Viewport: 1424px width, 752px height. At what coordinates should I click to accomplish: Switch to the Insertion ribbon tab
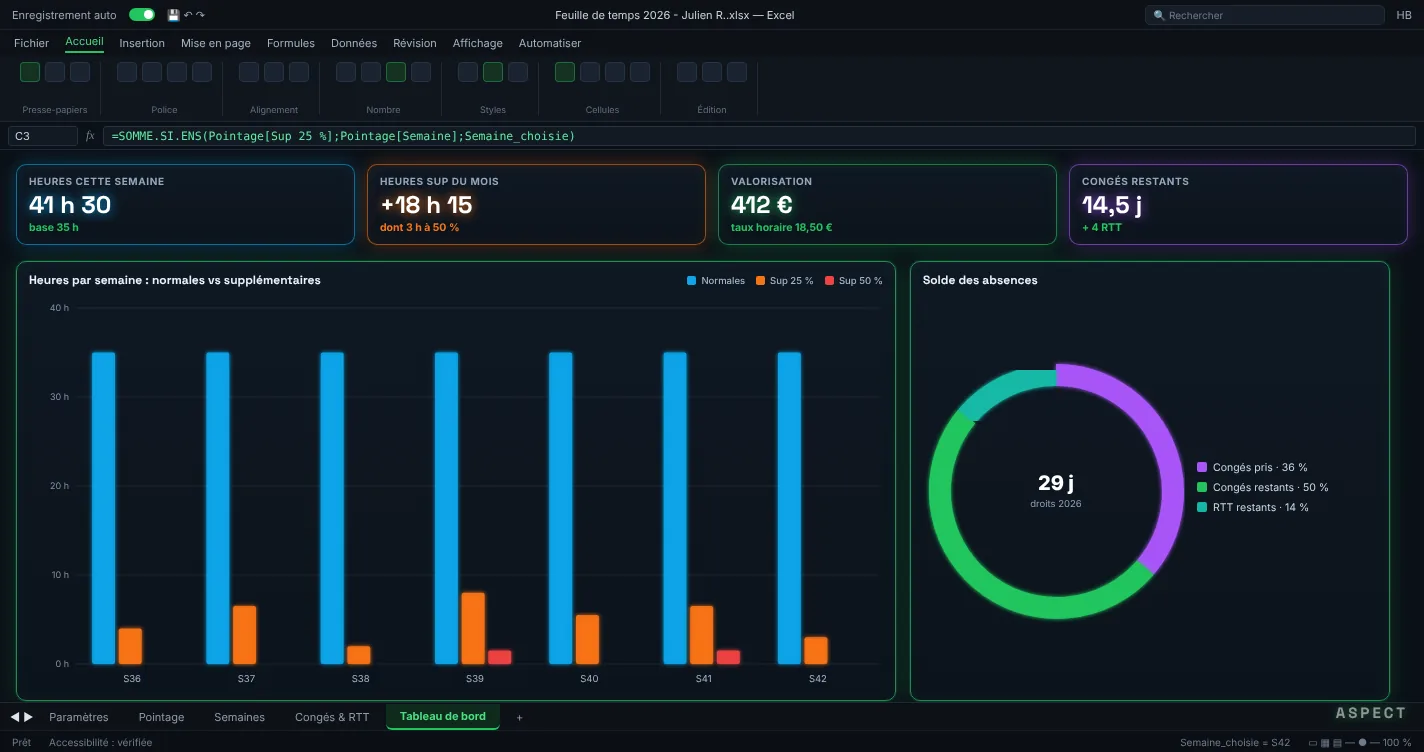(x=142, y=43)
